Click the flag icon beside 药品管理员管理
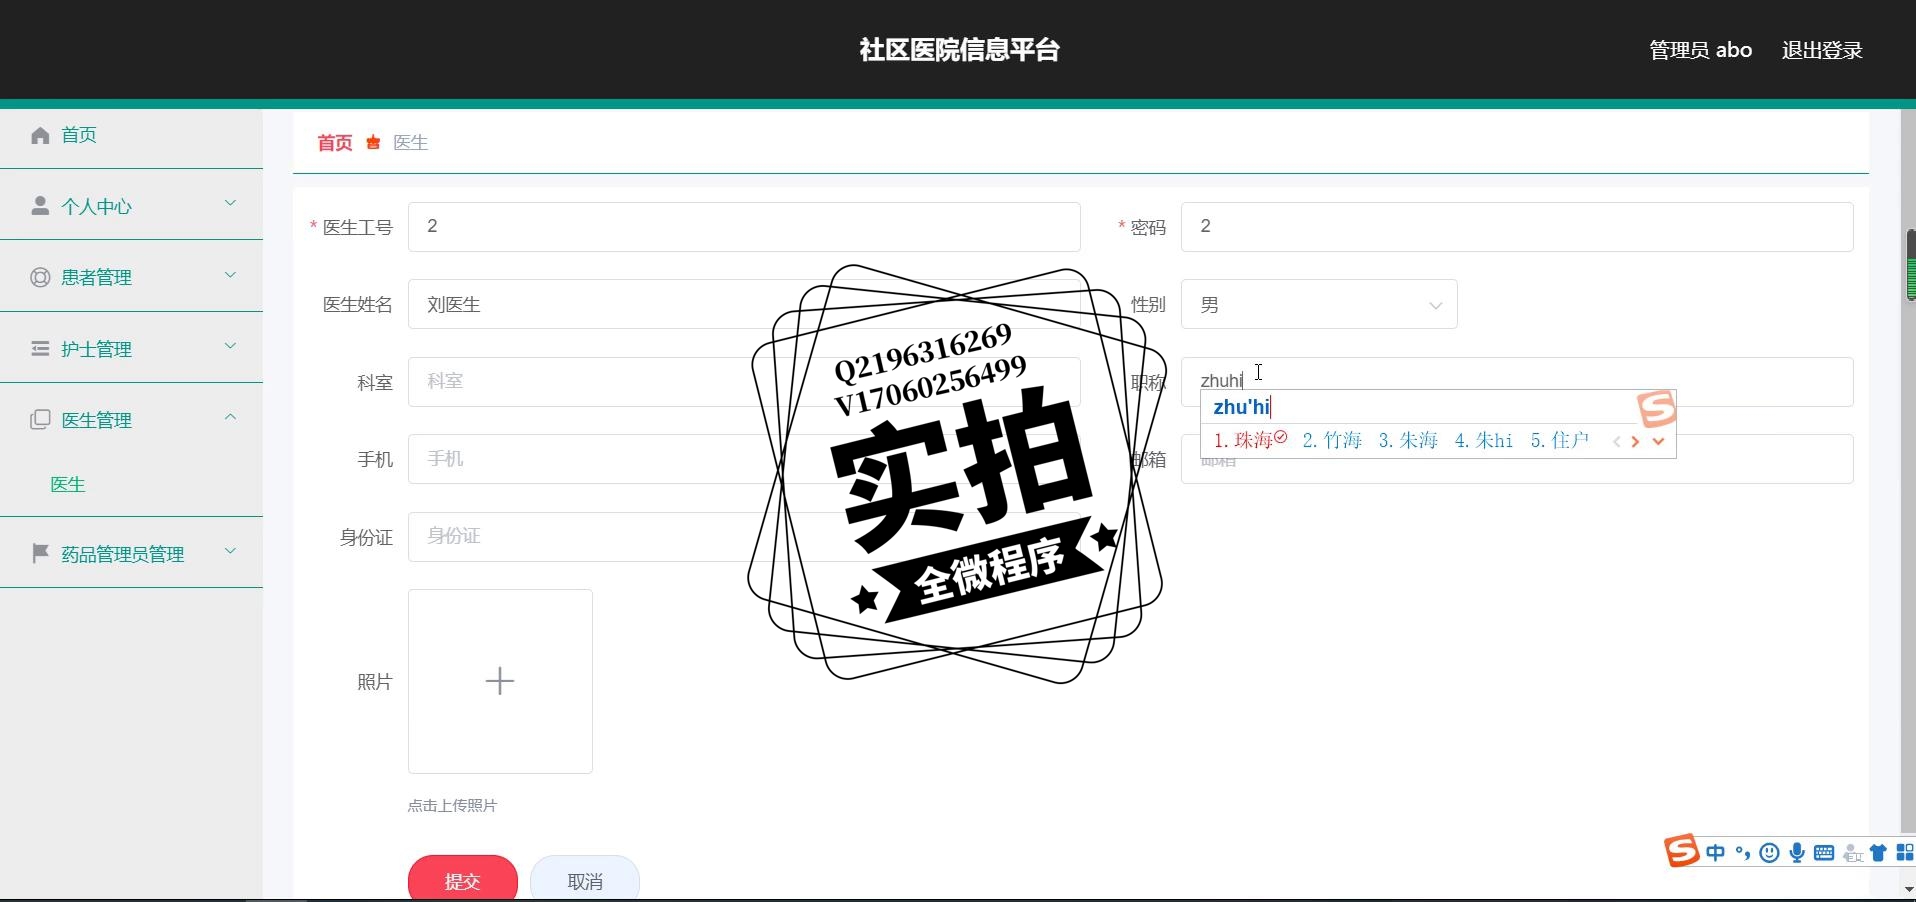The width and height of the screenshot is (1916, 902). click(x=40, y=553)
